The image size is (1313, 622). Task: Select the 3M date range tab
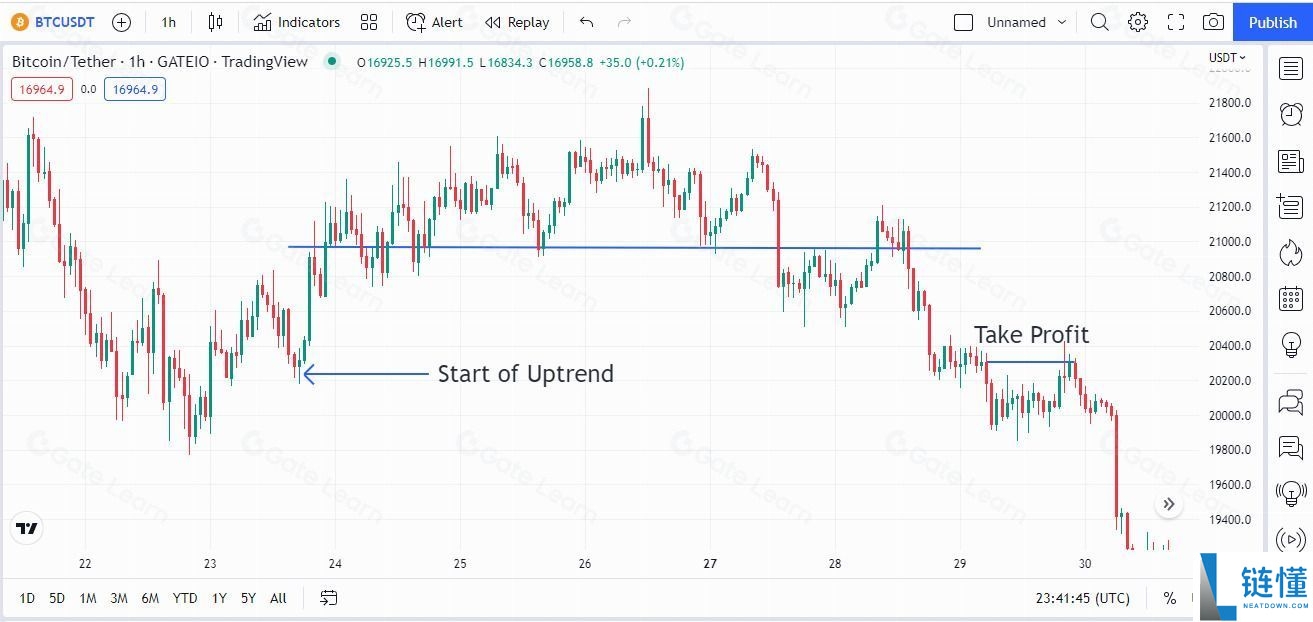coord(119,598)
